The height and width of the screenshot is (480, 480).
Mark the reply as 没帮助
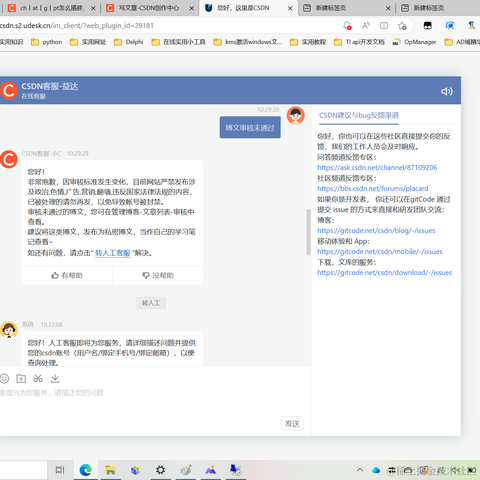tap(158, 275)
